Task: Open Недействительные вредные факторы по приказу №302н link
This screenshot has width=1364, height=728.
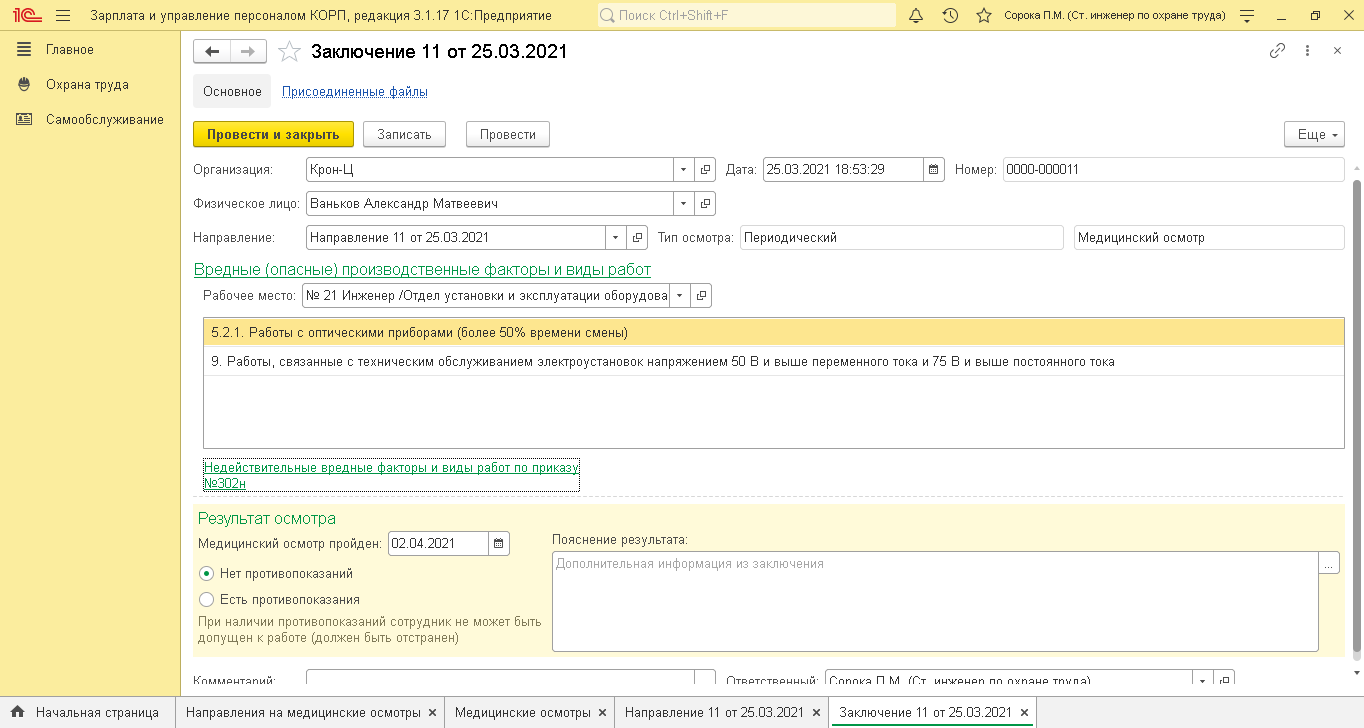Action: tap(391, 475)
